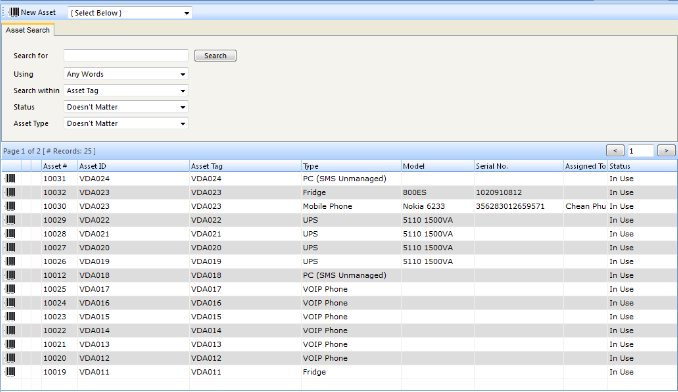This screenshot has width=678, height=392.
Task: Open barcode icon for asset 10020
Action: (x=11, y=358)
